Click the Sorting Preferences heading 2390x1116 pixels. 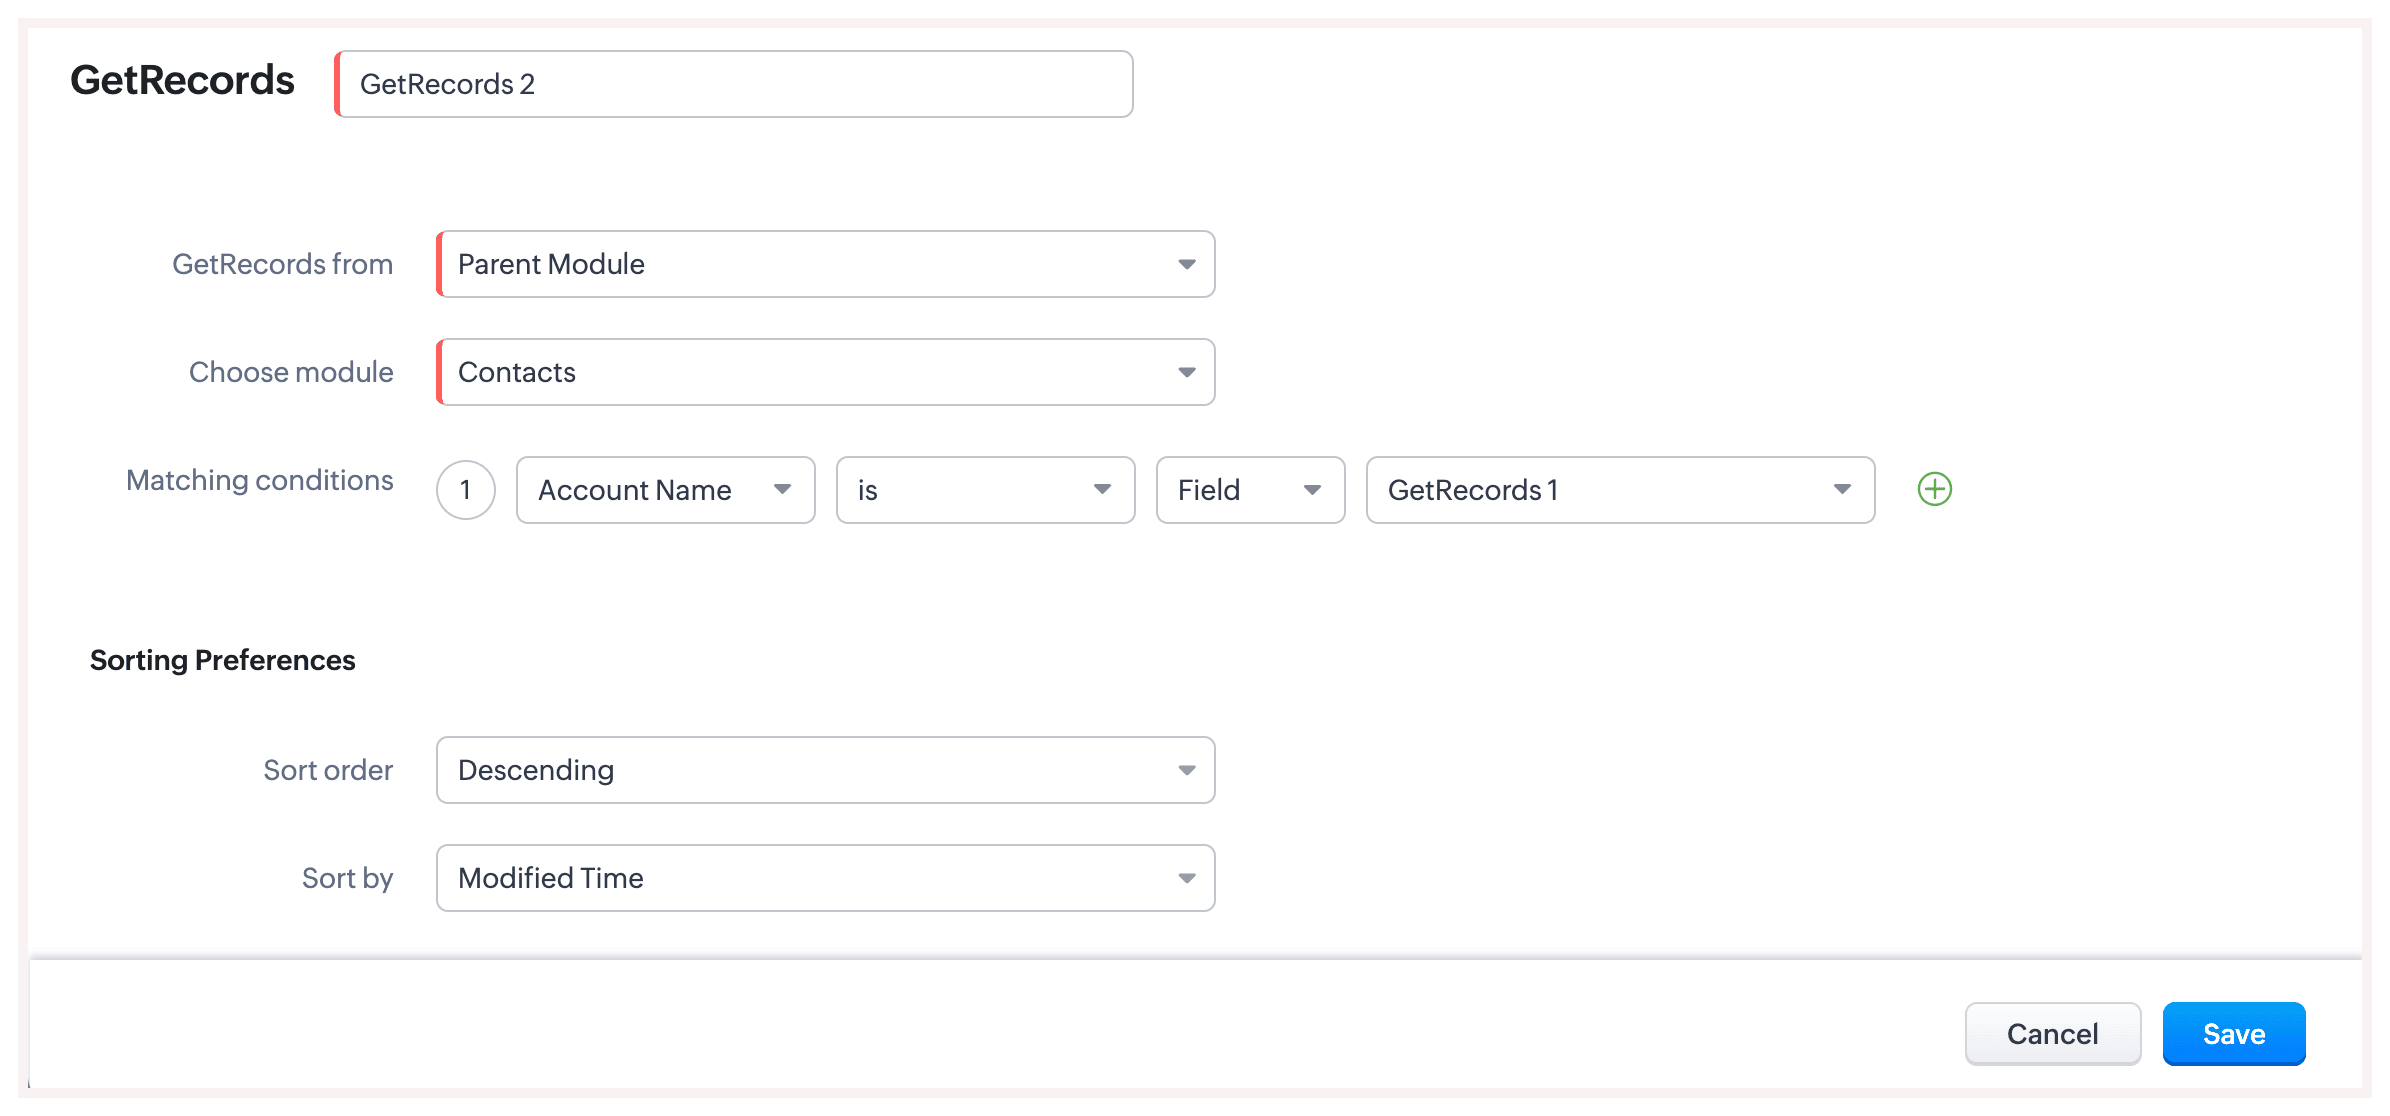point(222,661)
